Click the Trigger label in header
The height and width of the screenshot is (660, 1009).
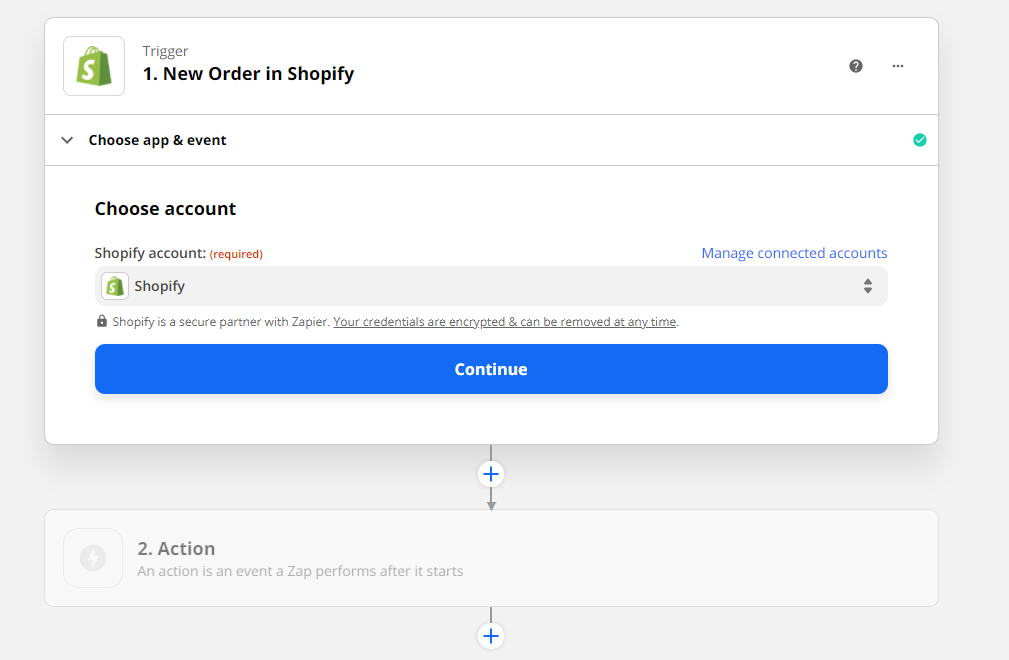[x=165, y=51]
